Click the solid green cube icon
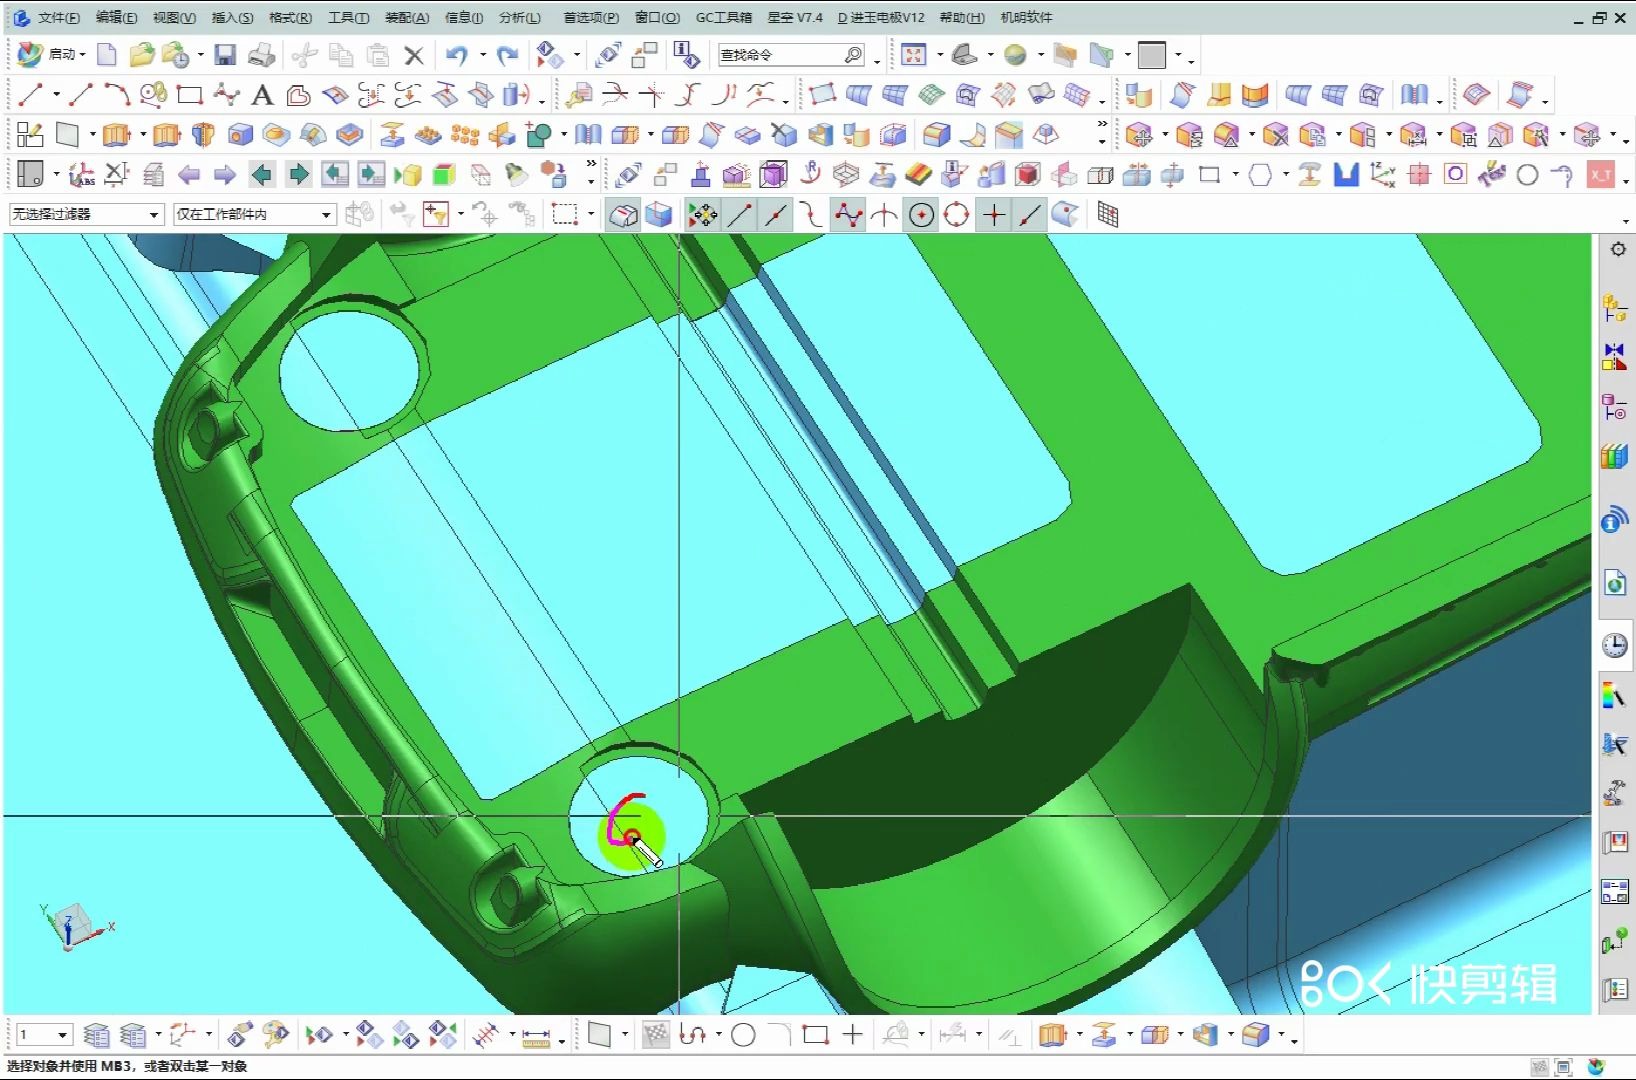Viewport: 1636px width, 1080px height. point(443,175)
